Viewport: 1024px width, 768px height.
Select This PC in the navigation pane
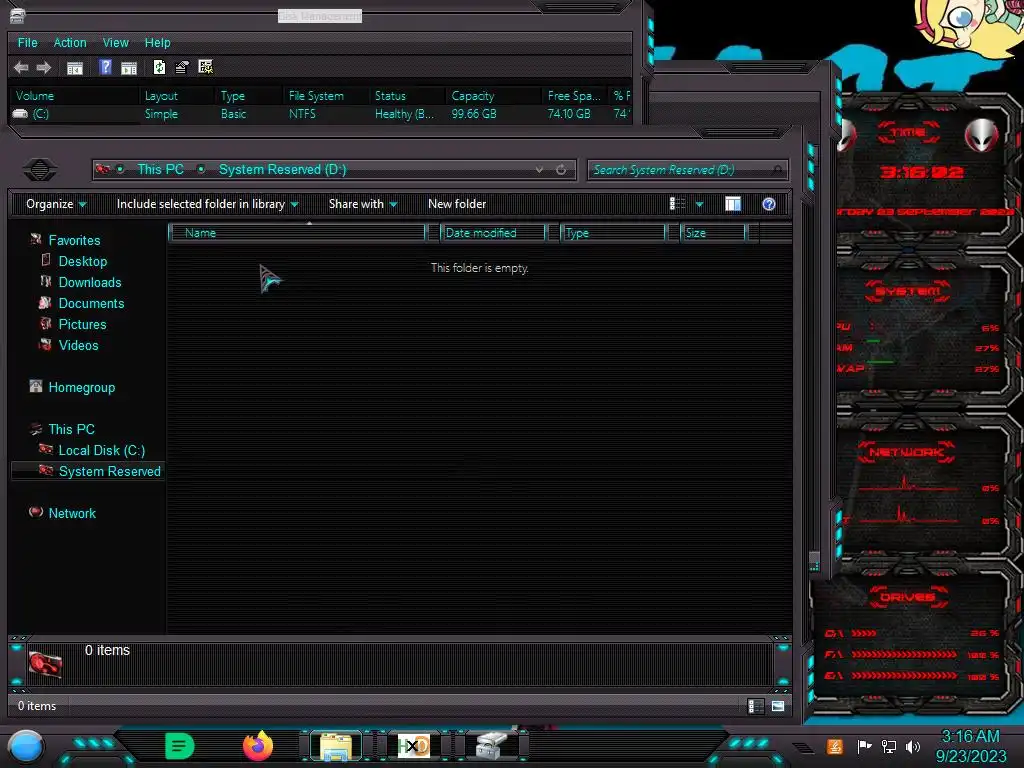72,429
